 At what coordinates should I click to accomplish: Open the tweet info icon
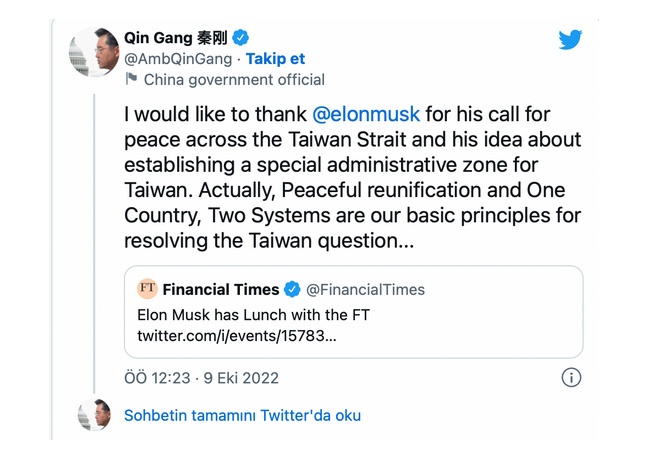570,378
